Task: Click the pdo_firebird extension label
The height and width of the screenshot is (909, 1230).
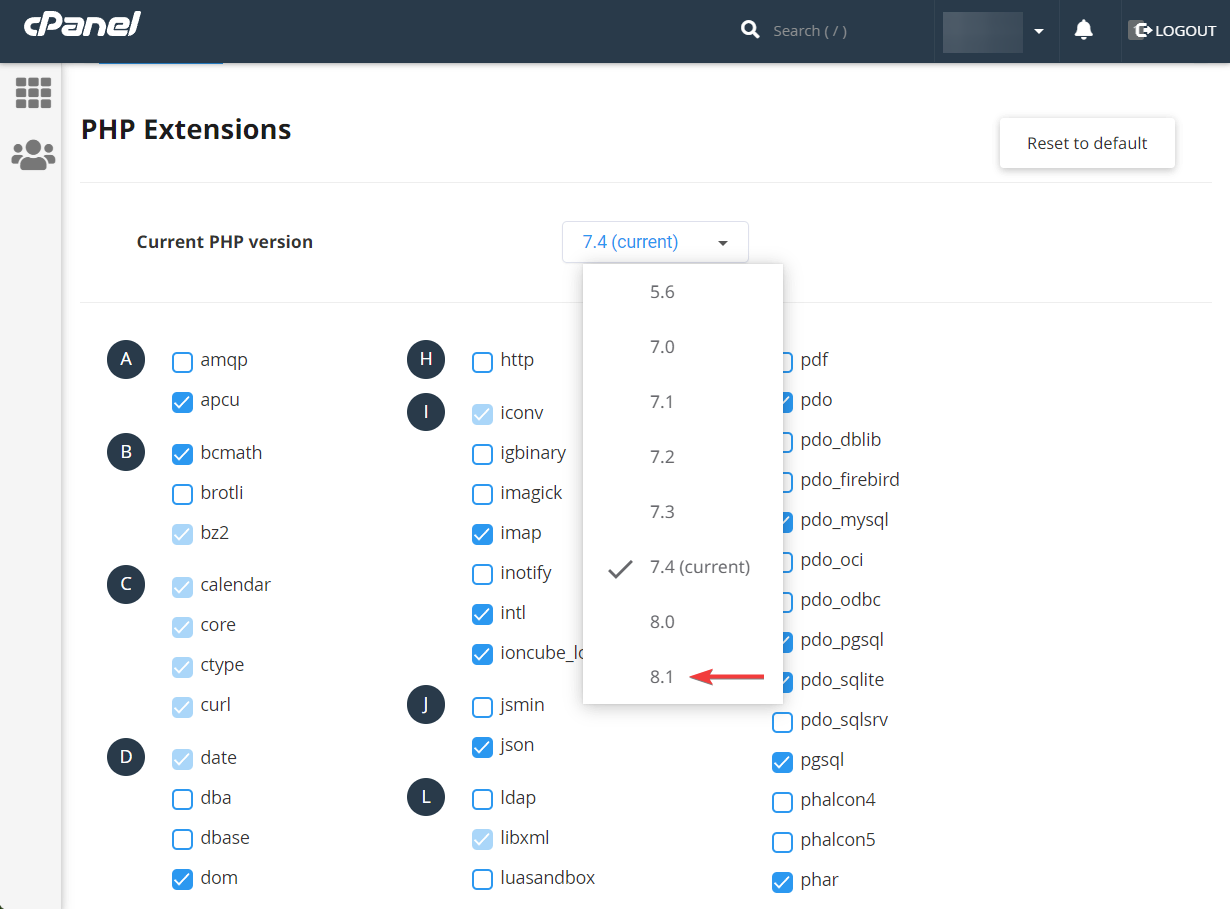Action: [x=850, y=480]
